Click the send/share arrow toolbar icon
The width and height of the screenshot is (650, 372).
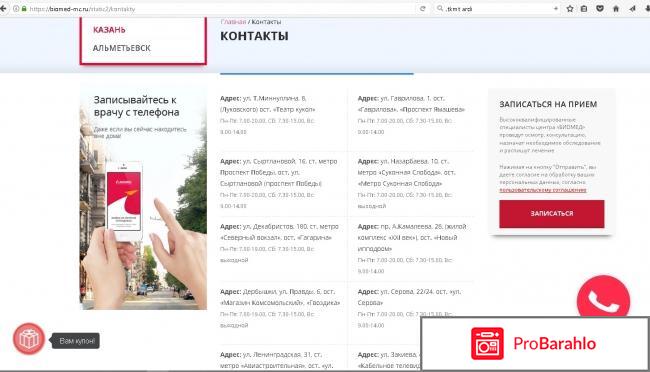click(632, 9)
